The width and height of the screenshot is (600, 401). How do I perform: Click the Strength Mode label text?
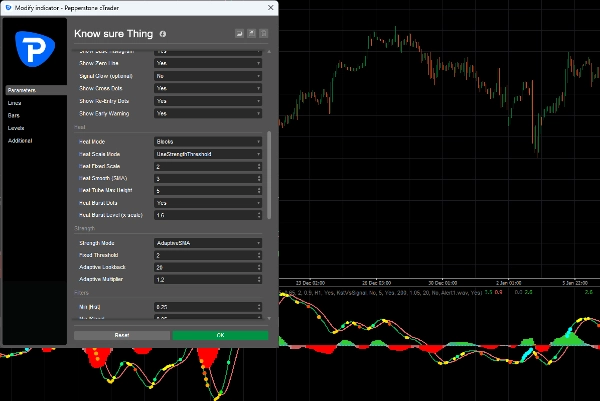click(x=97, y=243)
